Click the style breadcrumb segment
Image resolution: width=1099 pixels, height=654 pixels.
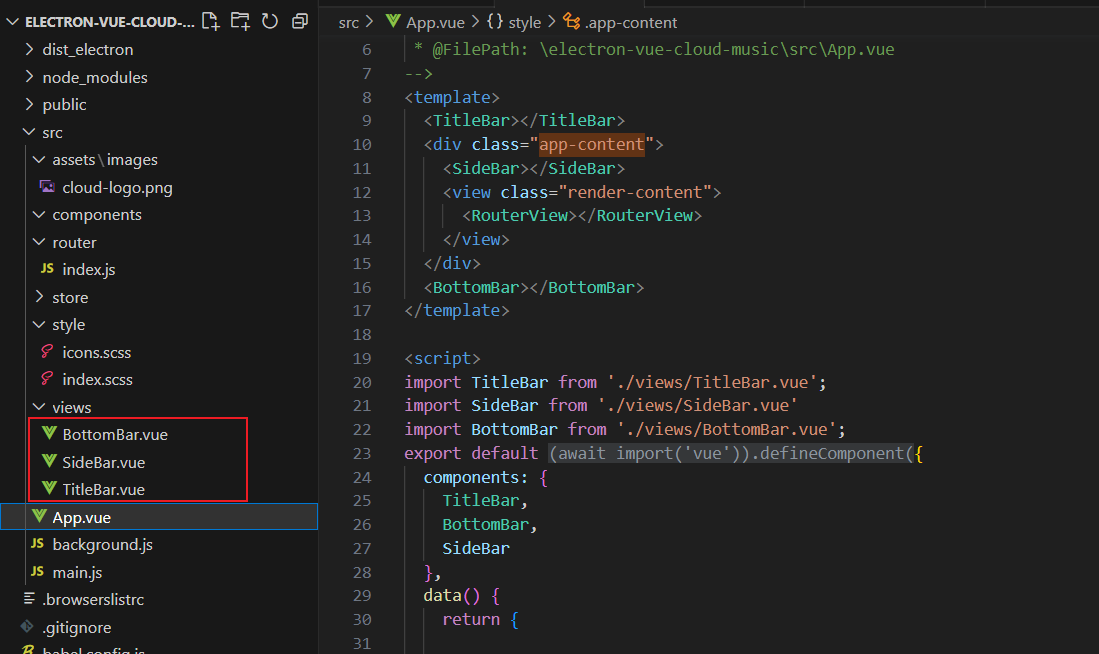(524, 22)
